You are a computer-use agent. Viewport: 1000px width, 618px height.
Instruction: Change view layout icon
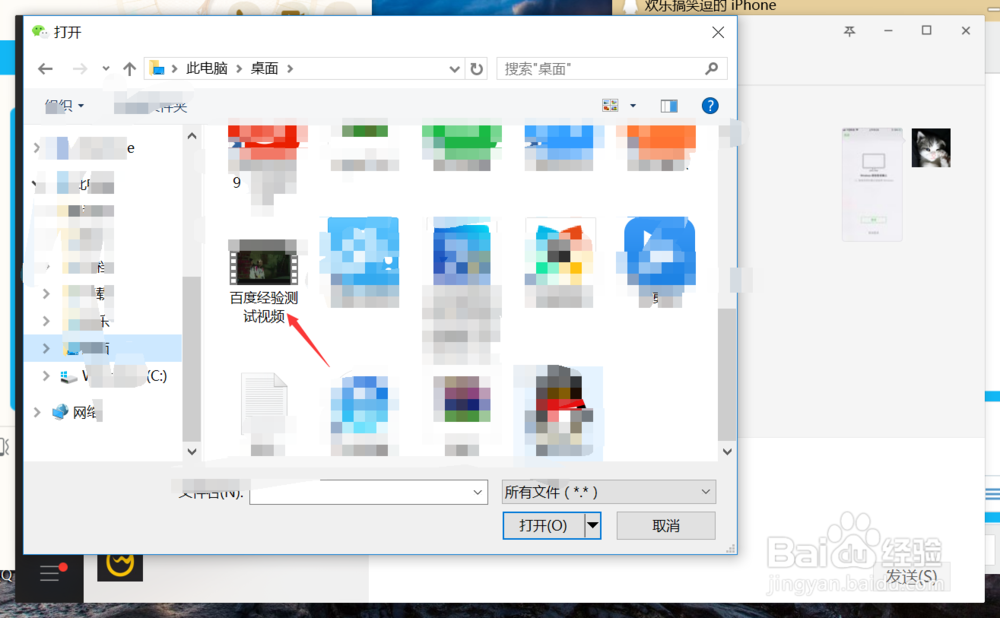pyautogui.click(x=610, y=105)
